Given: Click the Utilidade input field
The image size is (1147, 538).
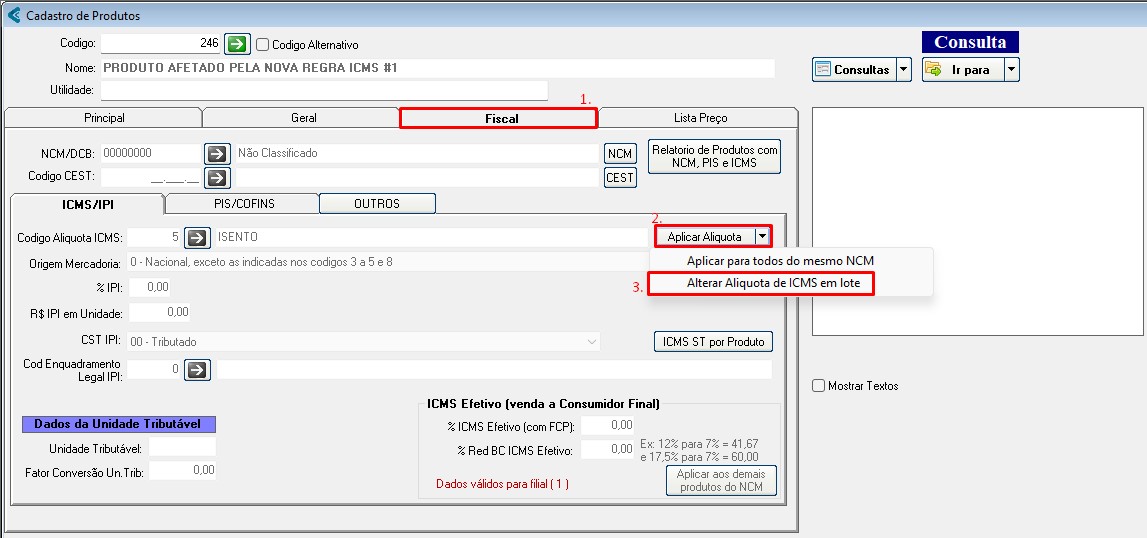Looking at the screenshot, I should click(324, 90).
